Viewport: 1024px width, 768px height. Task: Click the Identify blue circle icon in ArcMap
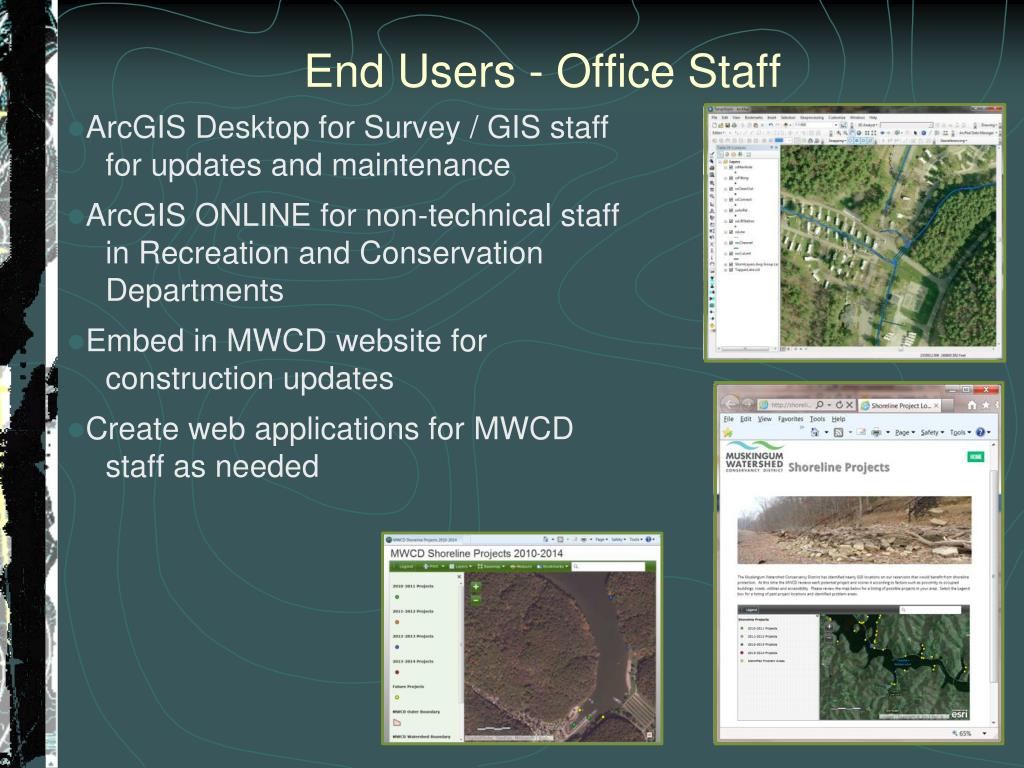pos(923,133)
